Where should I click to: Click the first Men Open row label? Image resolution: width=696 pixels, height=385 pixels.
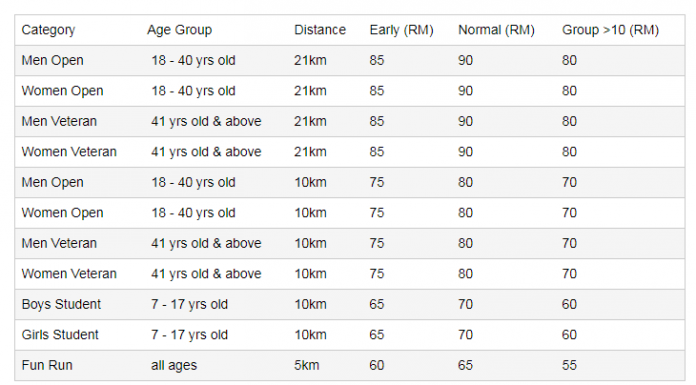pos(52,60)
